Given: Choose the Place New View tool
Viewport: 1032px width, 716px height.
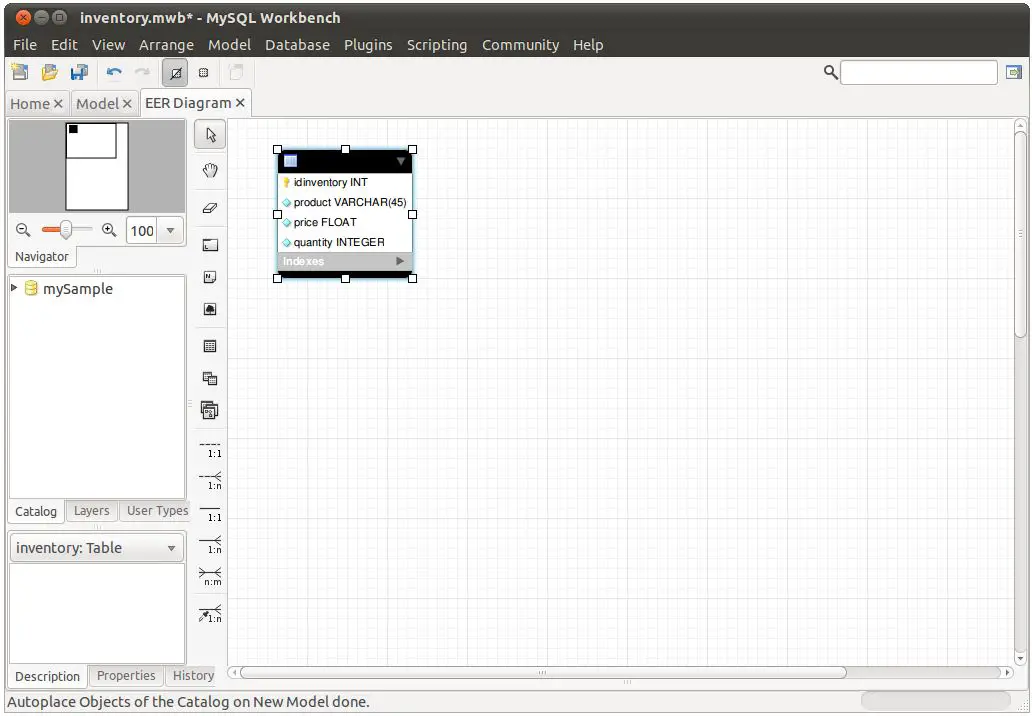Looking at the screenshot, I should (210, 378).
